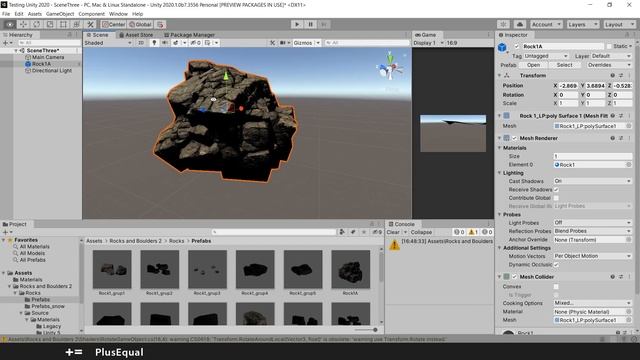Toggle the Static checkbox
This screenshot has width=640, height=360.
coord(609,47)
